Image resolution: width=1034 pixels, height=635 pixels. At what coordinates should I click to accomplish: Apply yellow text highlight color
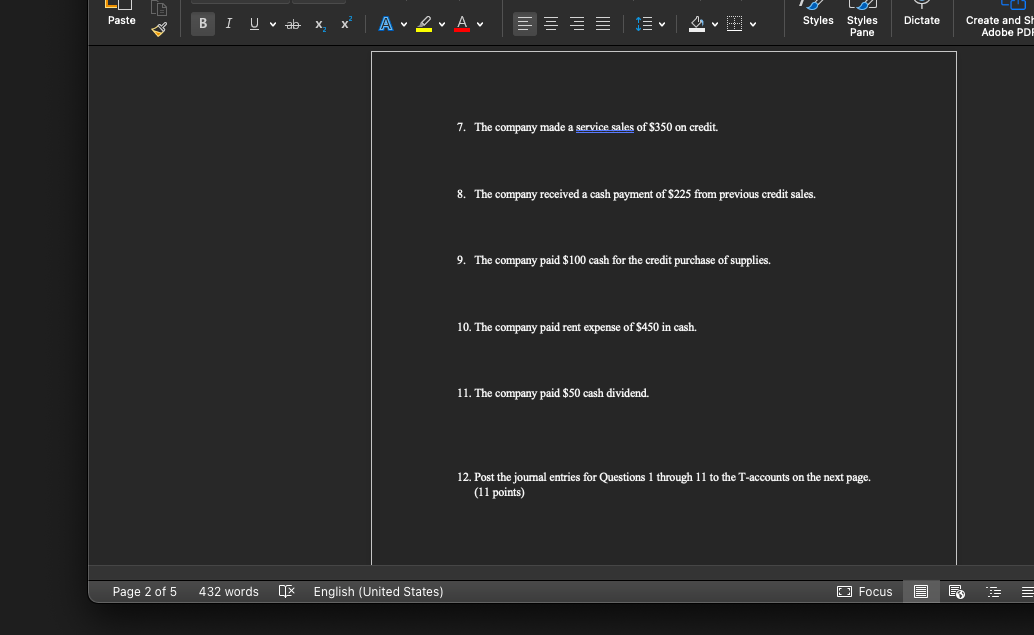(x=423, y=24)
